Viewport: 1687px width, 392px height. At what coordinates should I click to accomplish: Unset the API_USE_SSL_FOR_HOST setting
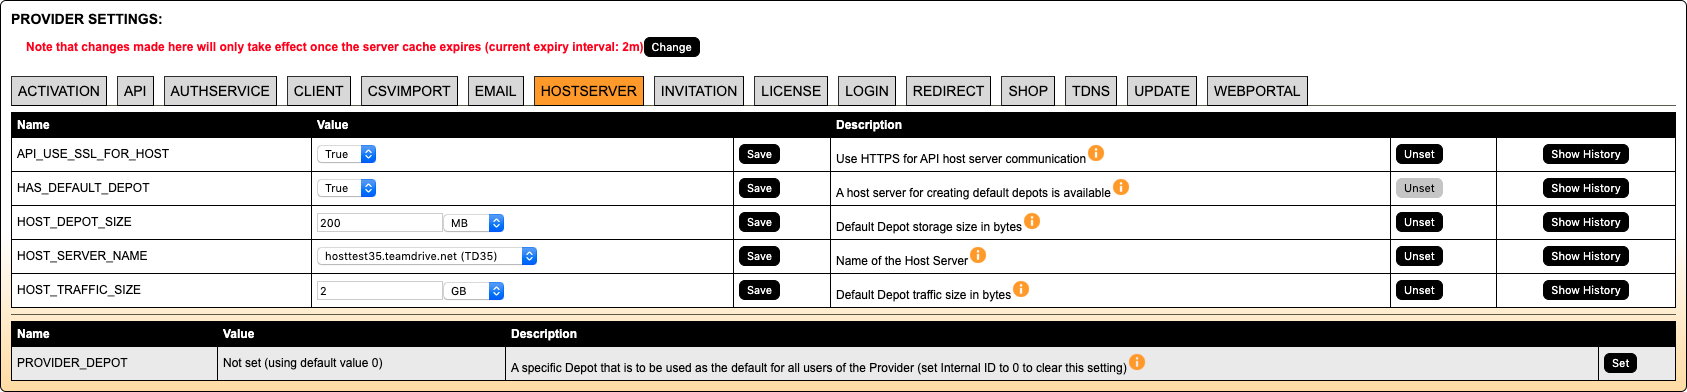(1419, 154)
